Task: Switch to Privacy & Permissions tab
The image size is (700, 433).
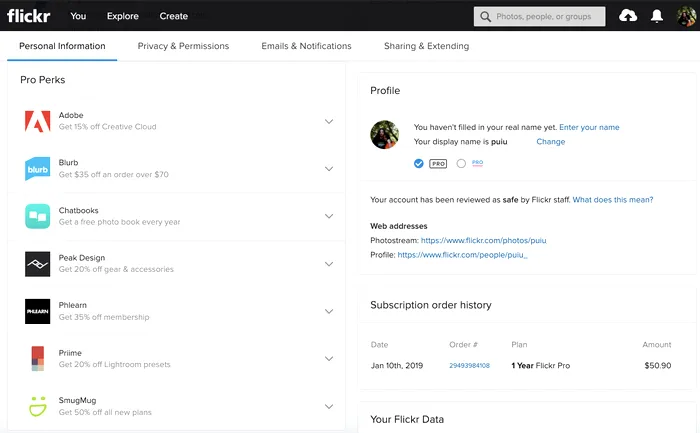Action: (183, 46)
